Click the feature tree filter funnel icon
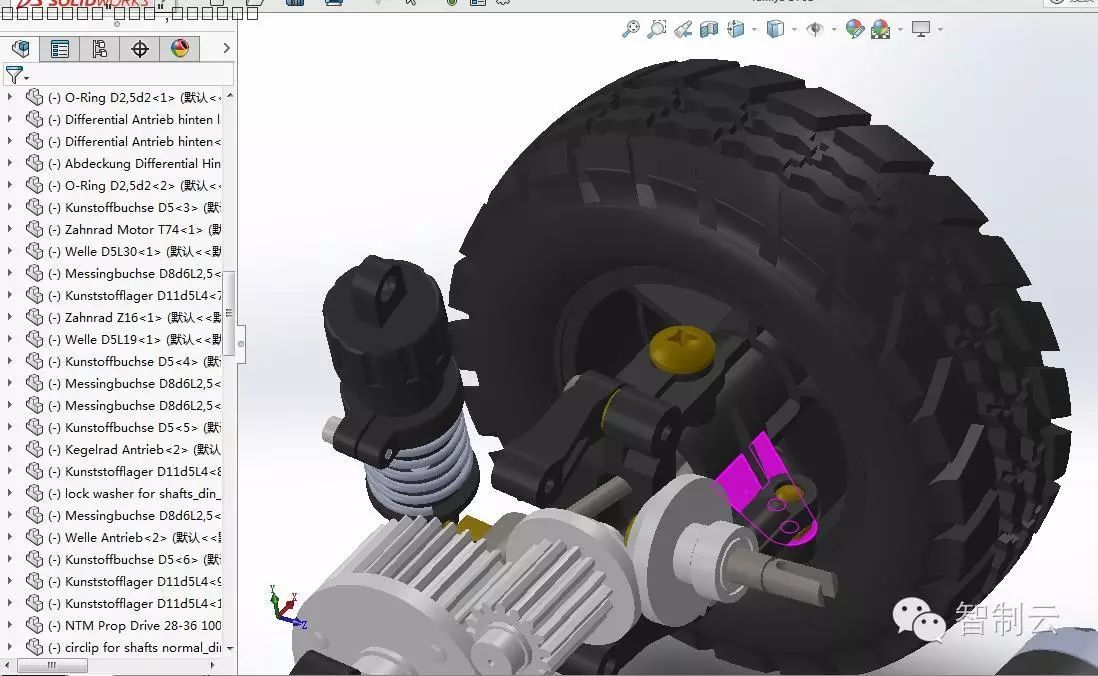 (13, 74)
